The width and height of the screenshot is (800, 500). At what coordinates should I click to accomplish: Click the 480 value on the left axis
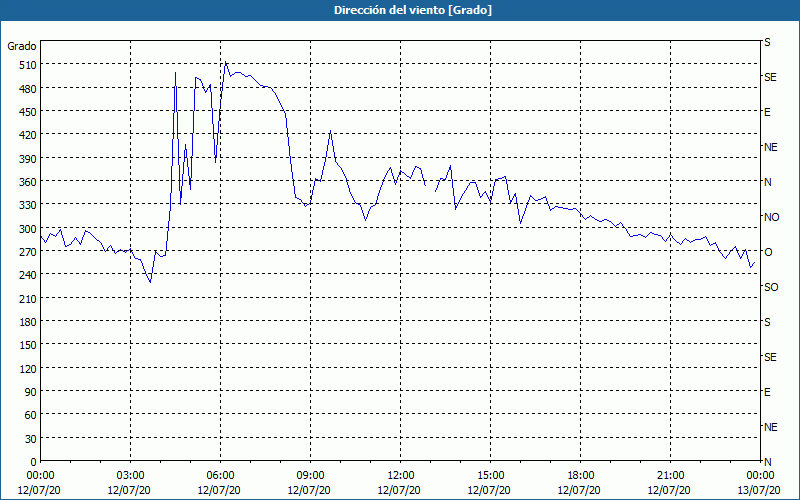click(28, 89)
